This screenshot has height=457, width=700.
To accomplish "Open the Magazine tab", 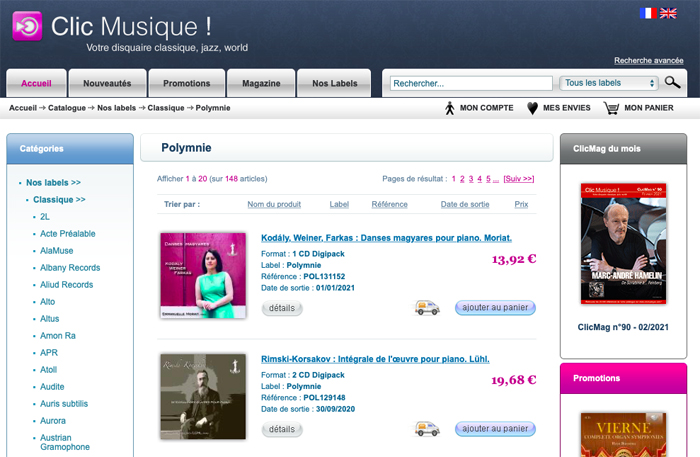I will (x=261, y=83).
